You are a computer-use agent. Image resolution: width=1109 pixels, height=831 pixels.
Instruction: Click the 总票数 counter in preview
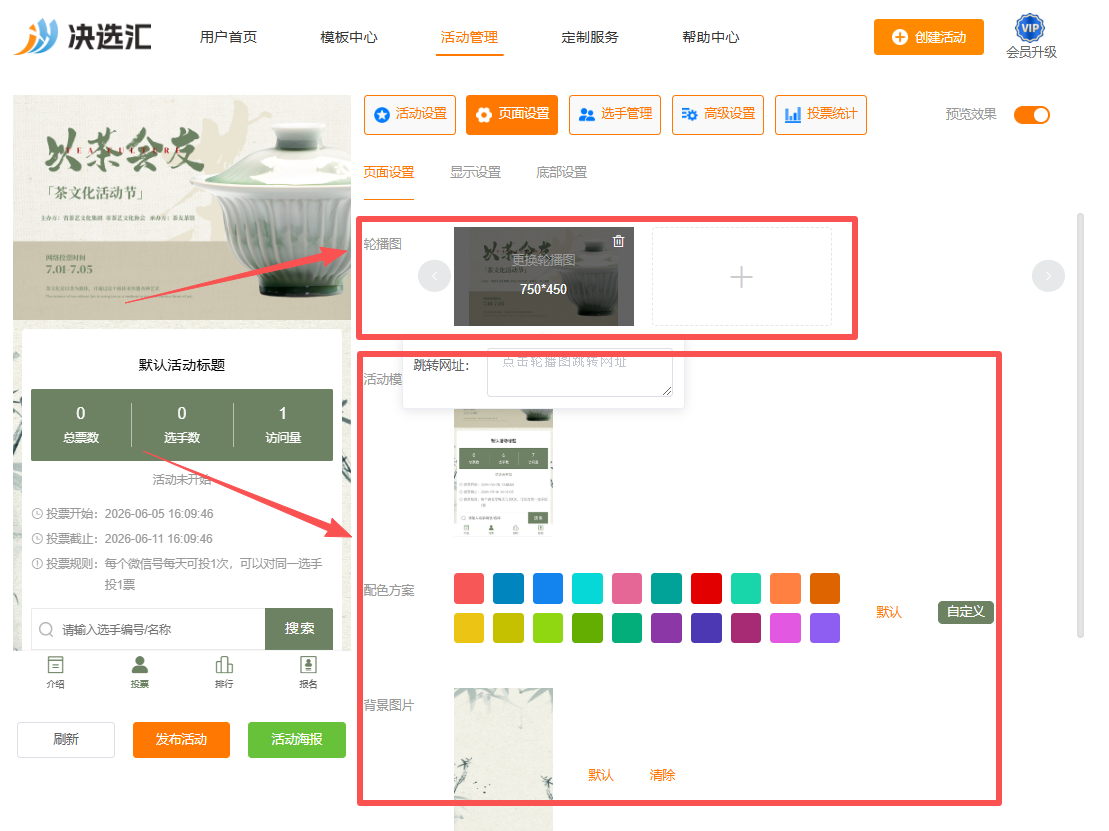81,424
